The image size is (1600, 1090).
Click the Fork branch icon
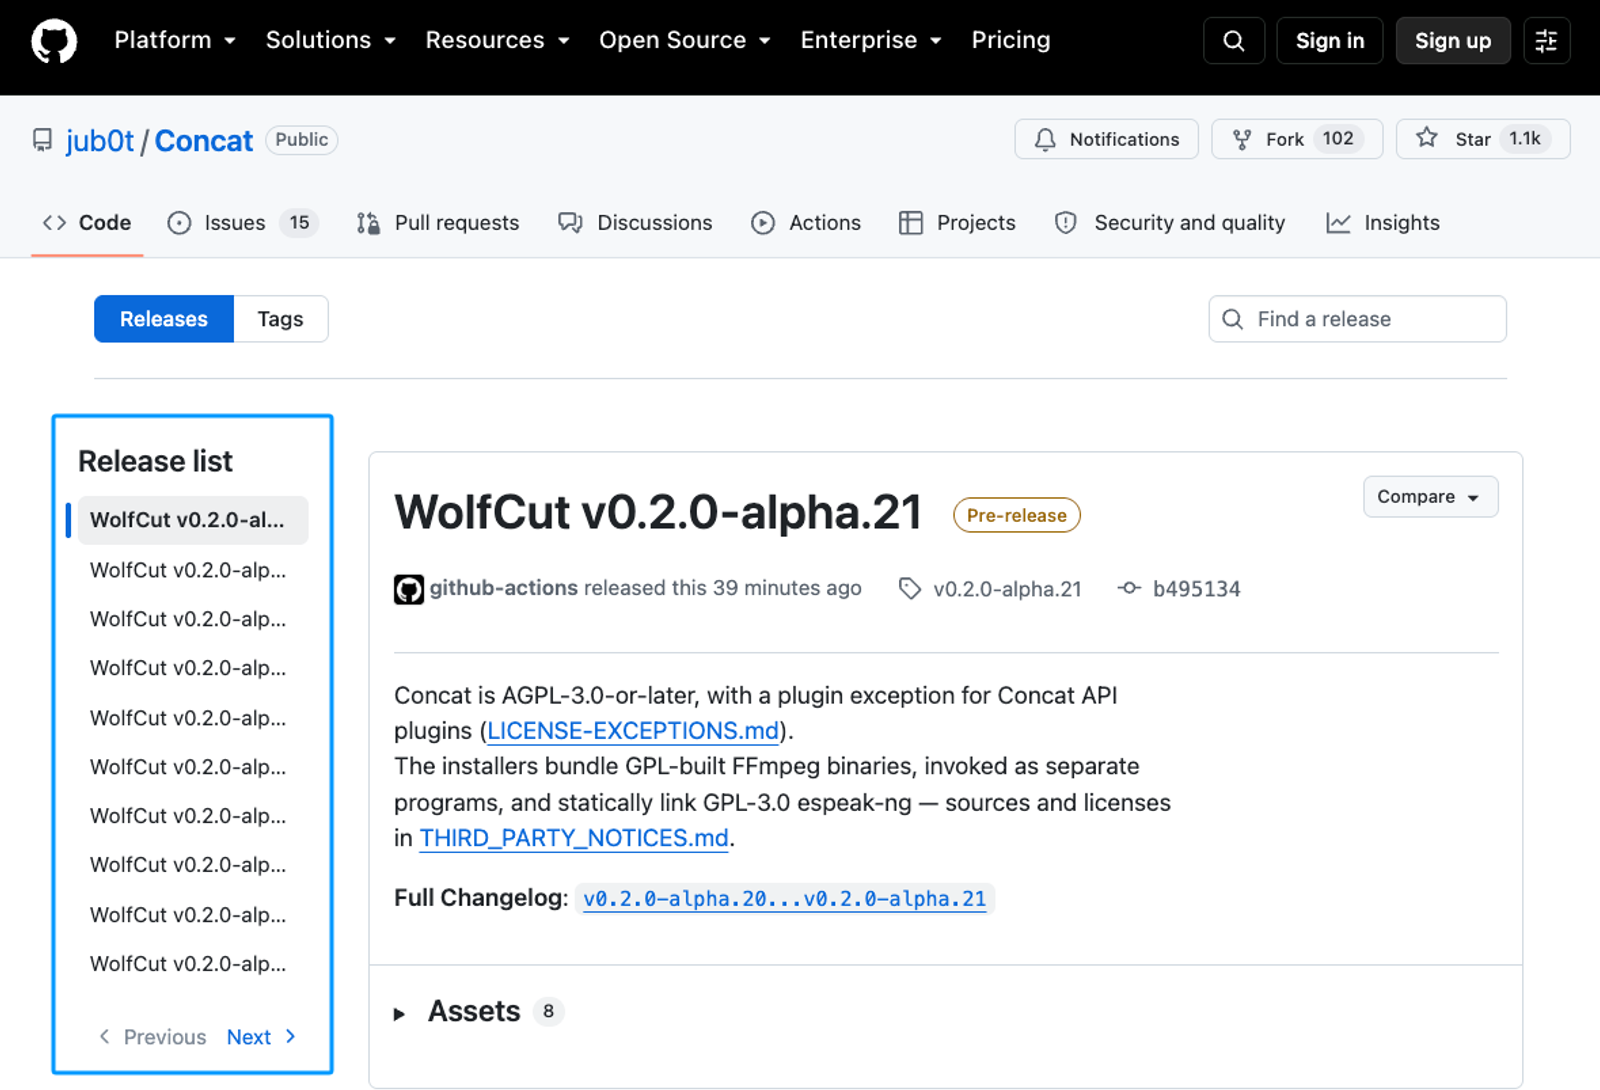point(1242,139)
